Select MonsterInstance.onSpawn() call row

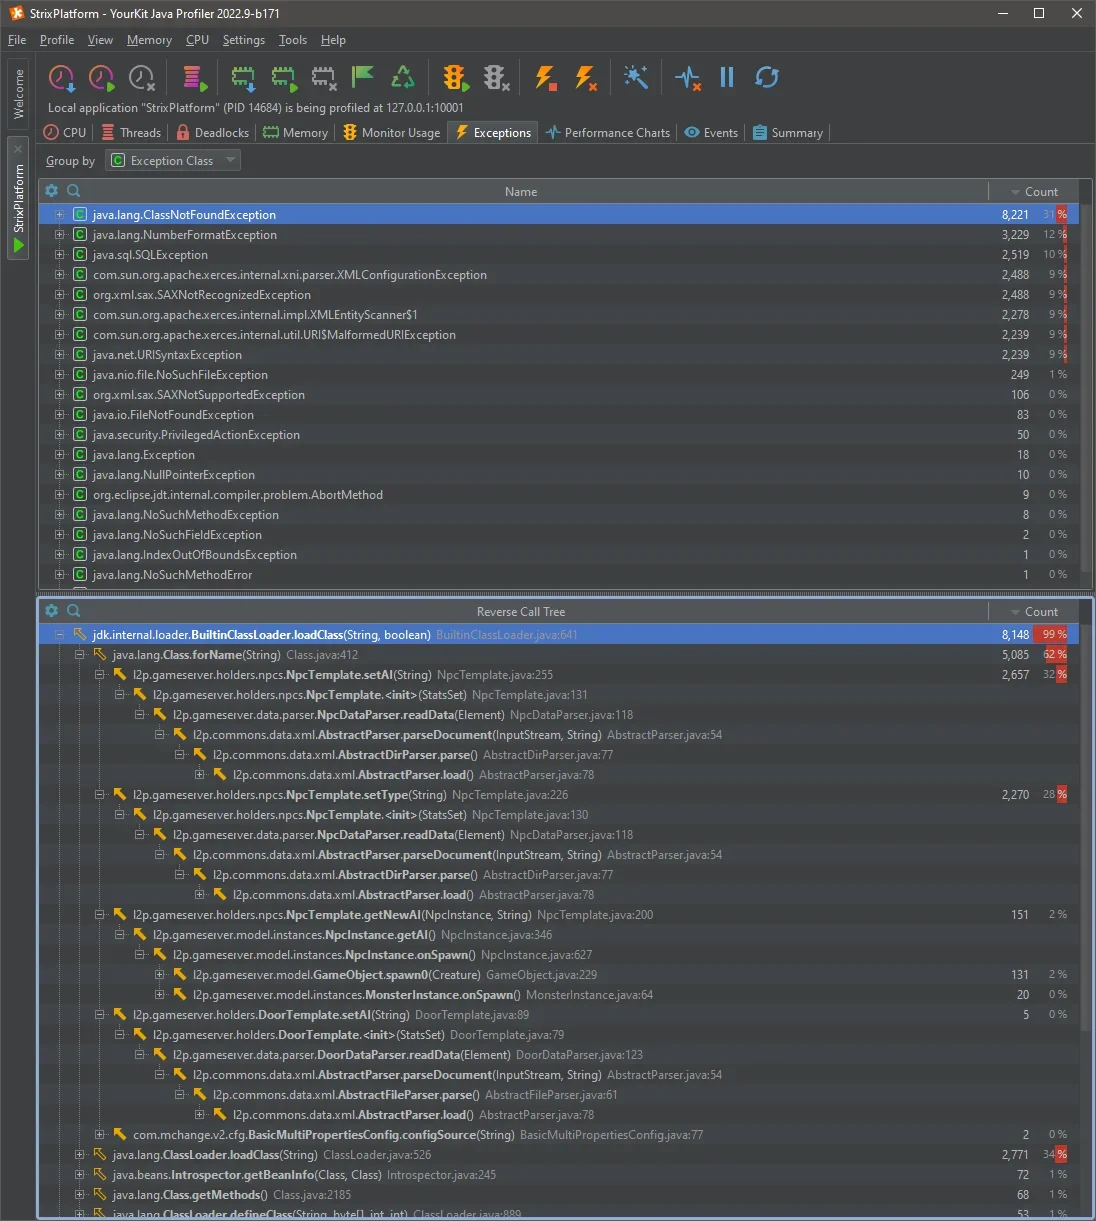[x=559, y=995]
